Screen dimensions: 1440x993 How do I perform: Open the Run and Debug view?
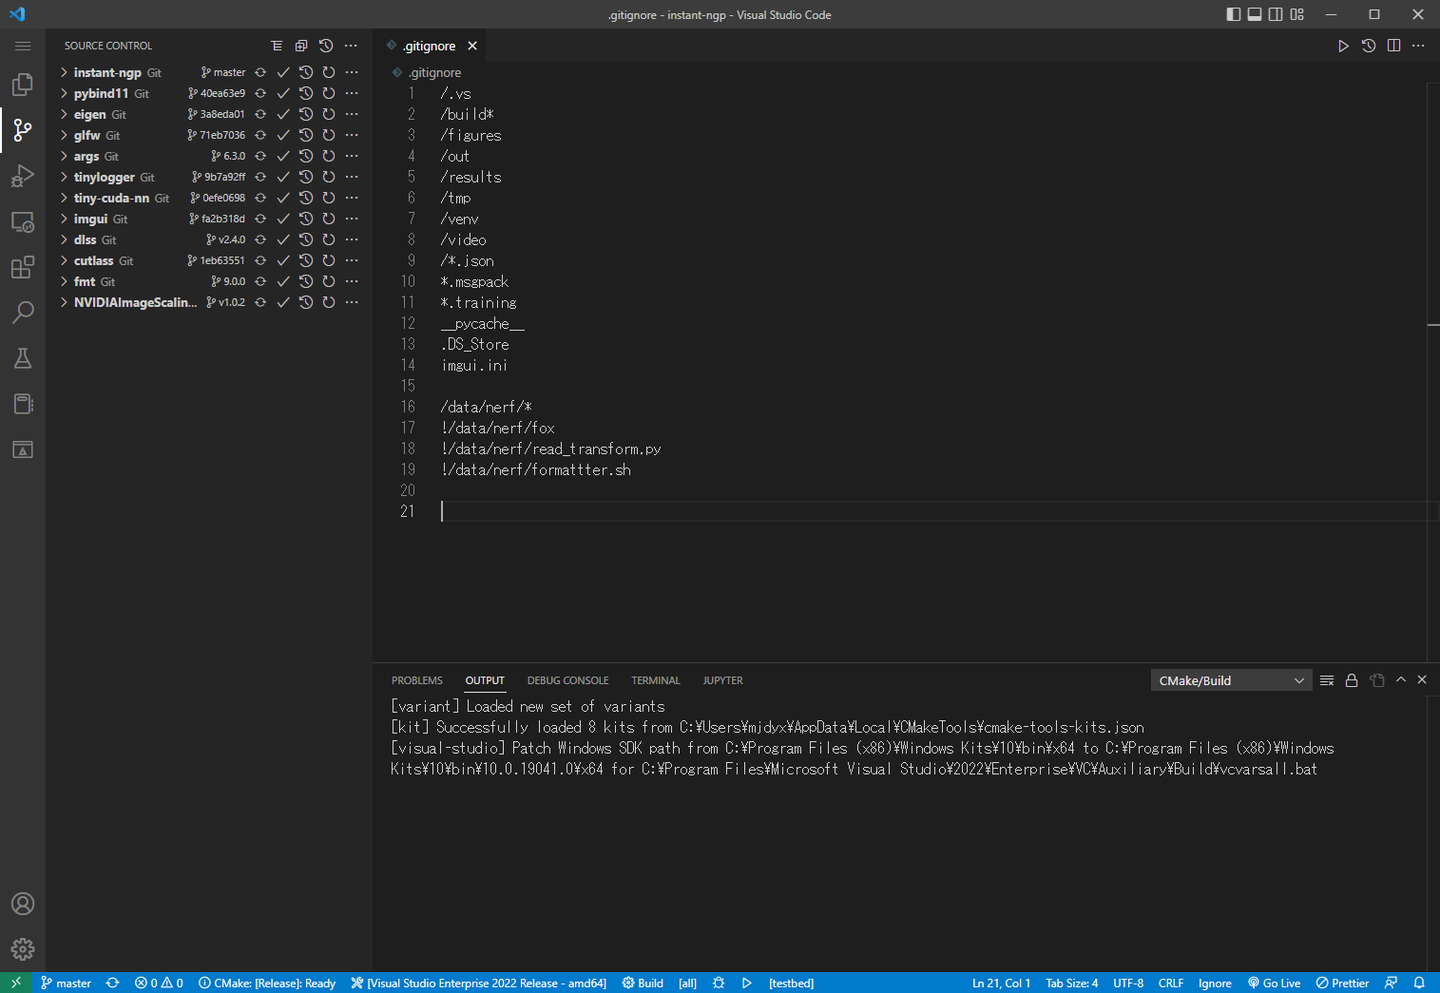22,176
